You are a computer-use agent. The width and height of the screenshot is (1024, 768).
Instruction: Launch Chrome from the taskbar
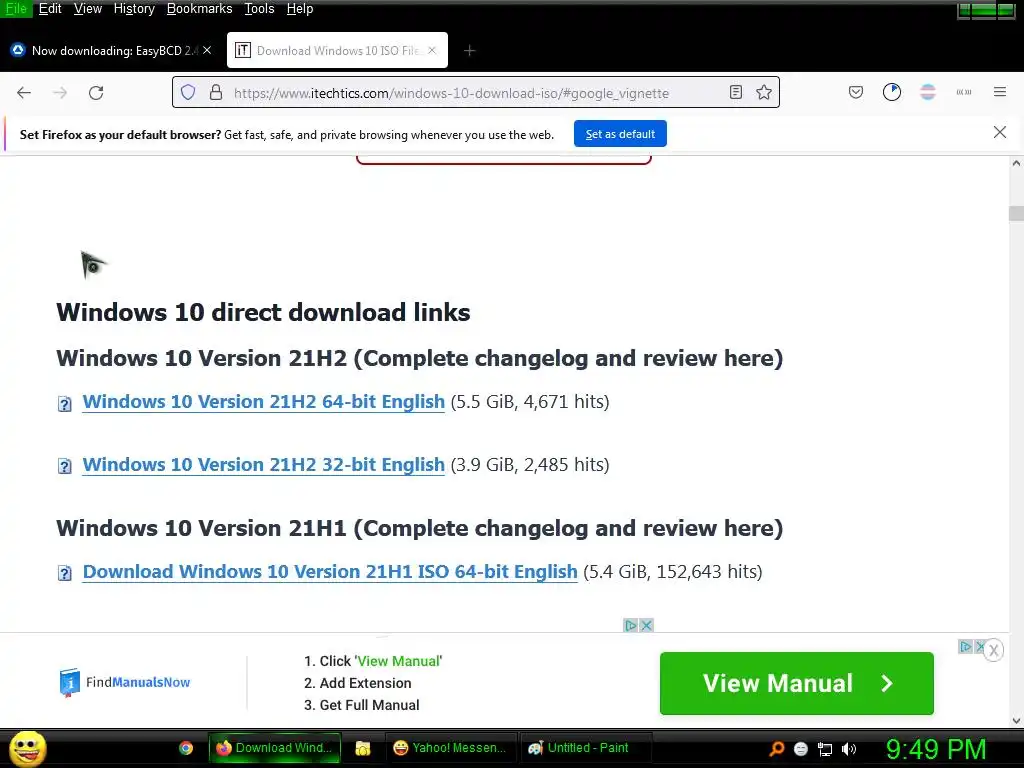186,748
